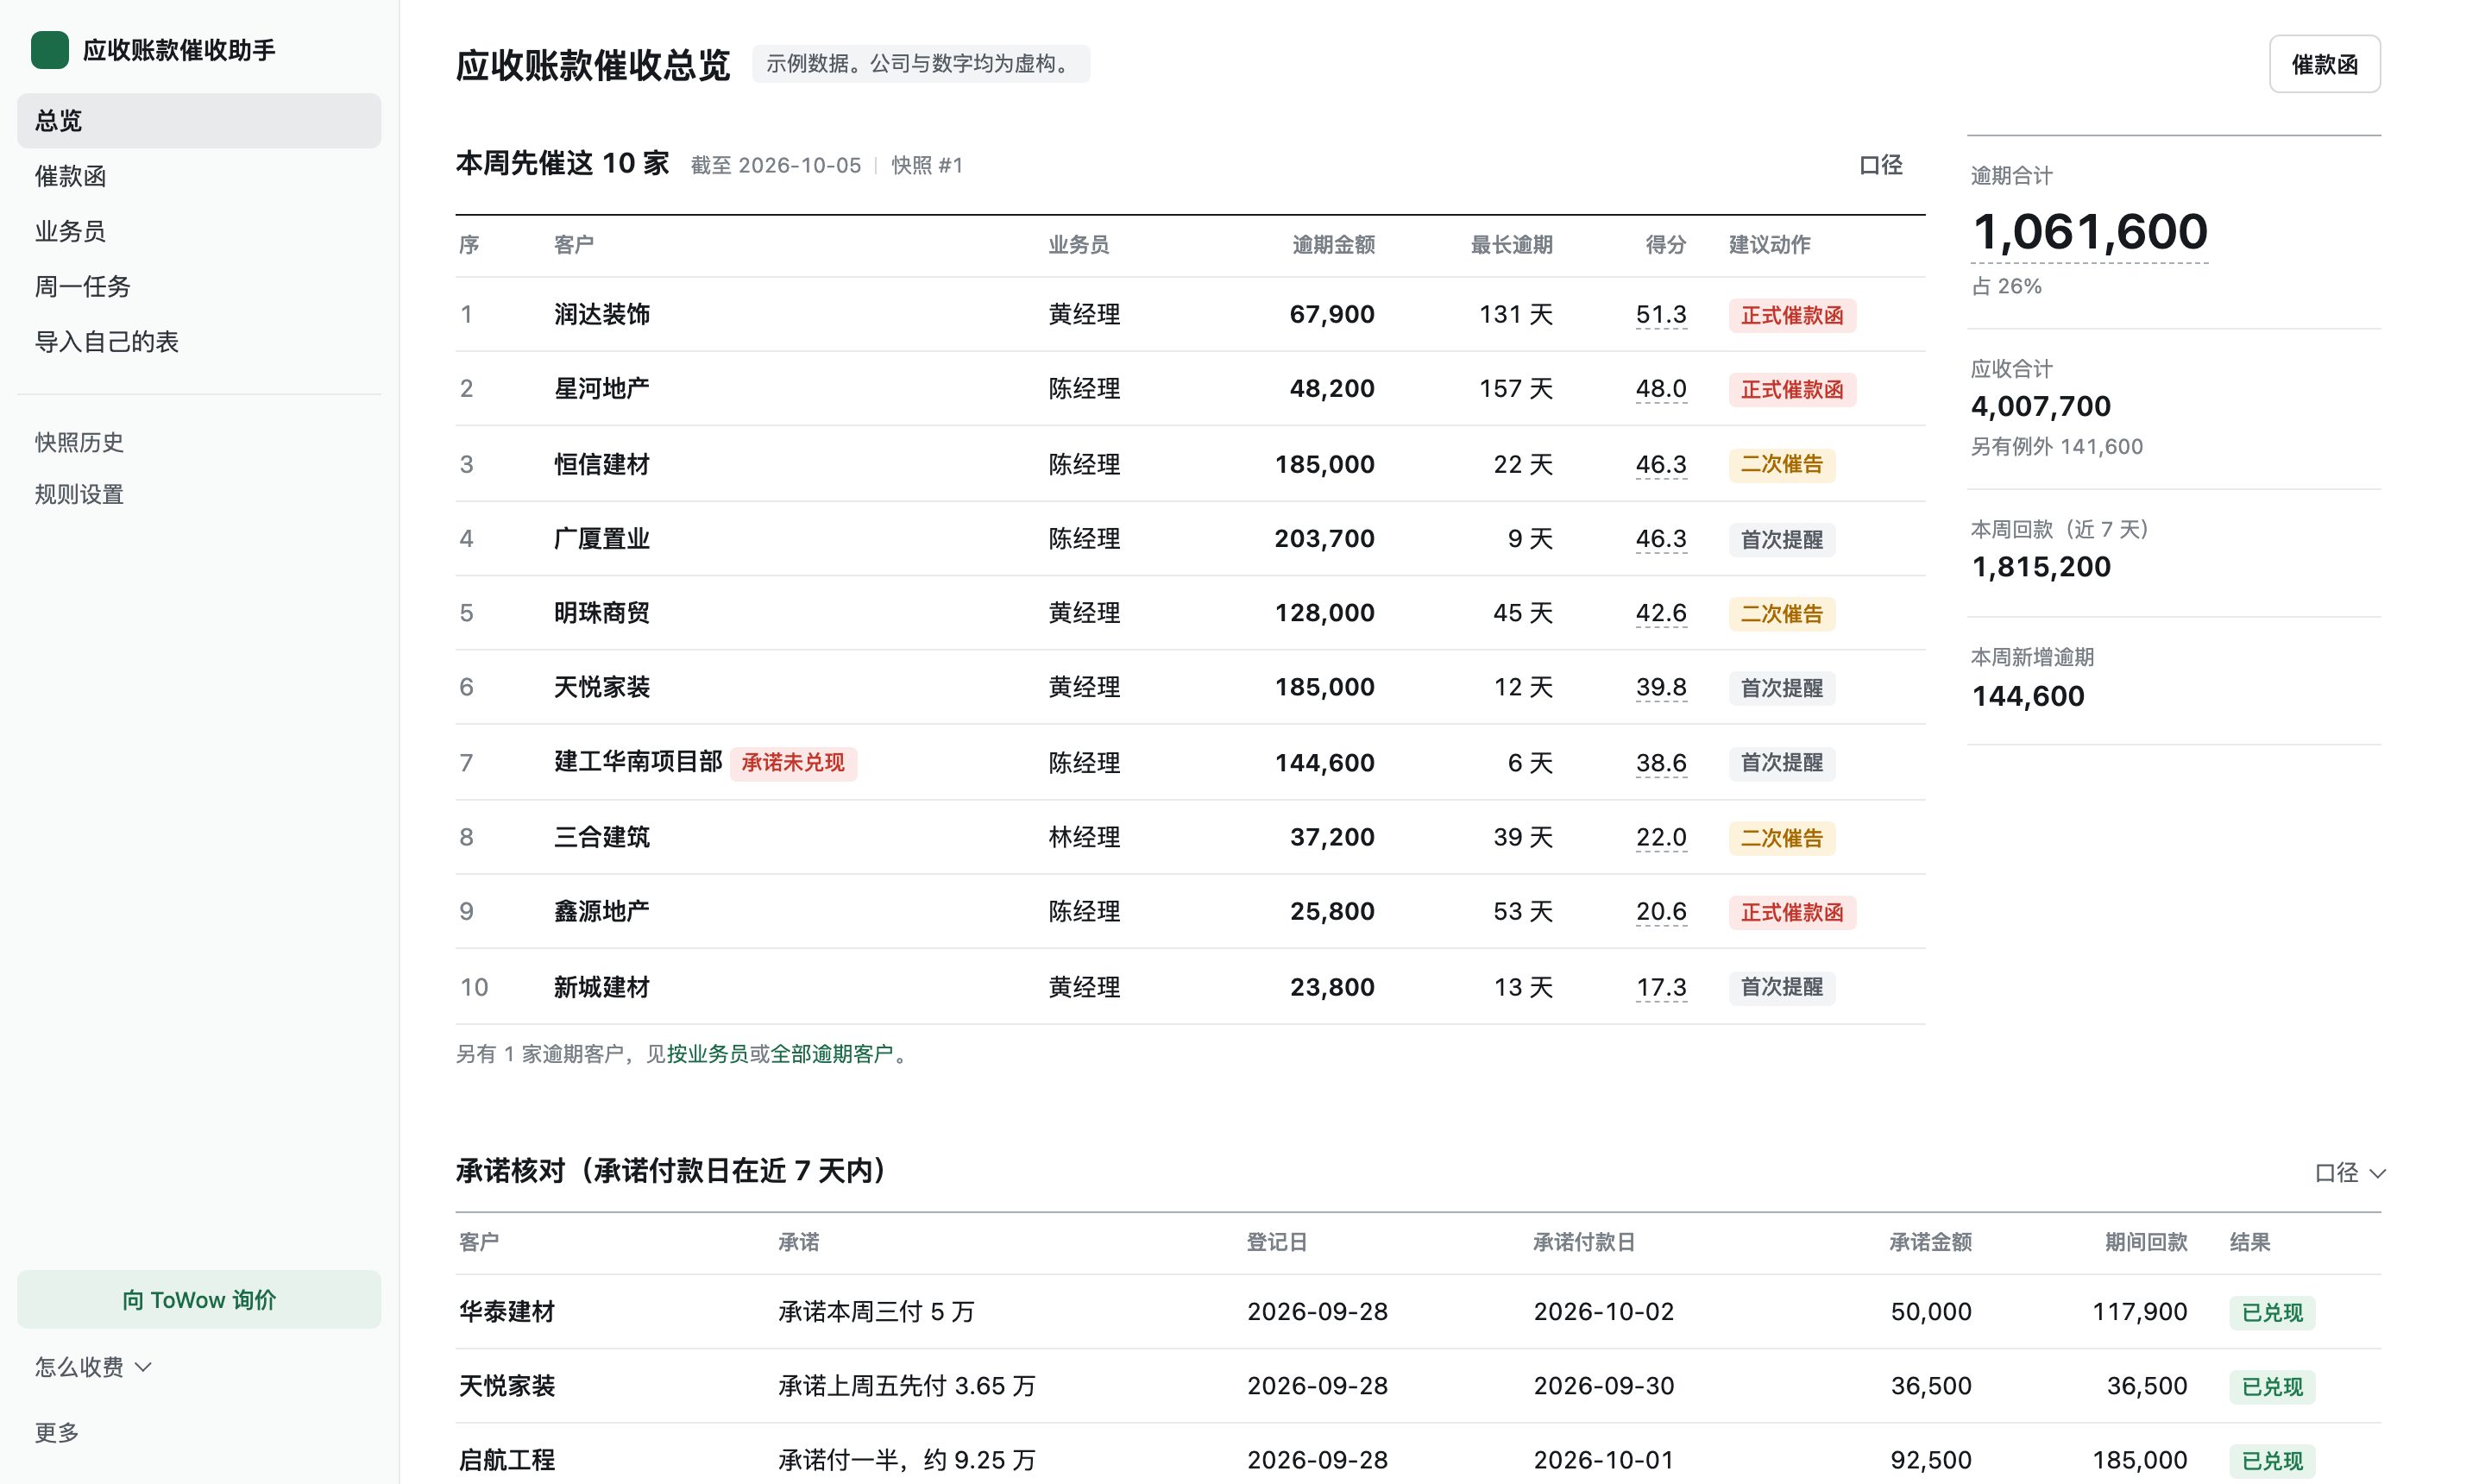
Task: Select customer 建工华南项目部
Action: [x=638, y=762]
